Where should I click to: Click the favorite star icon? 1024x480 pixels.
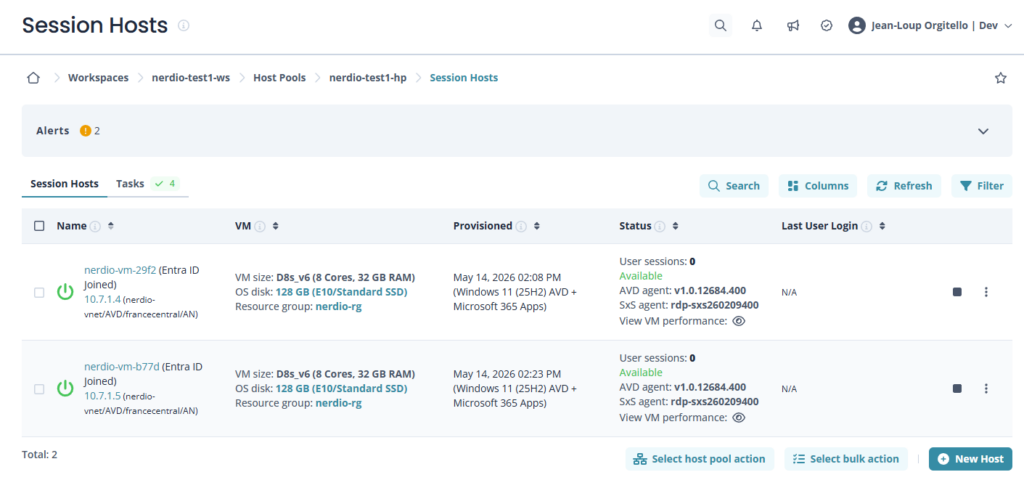point(1000,78)
